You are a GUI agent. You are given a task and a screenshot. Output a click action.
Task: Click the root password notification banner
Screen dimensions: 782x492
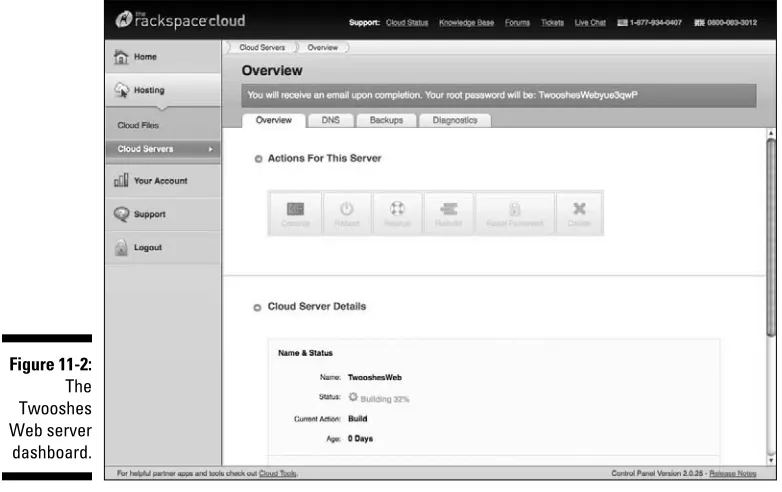[x=499, y=96]
